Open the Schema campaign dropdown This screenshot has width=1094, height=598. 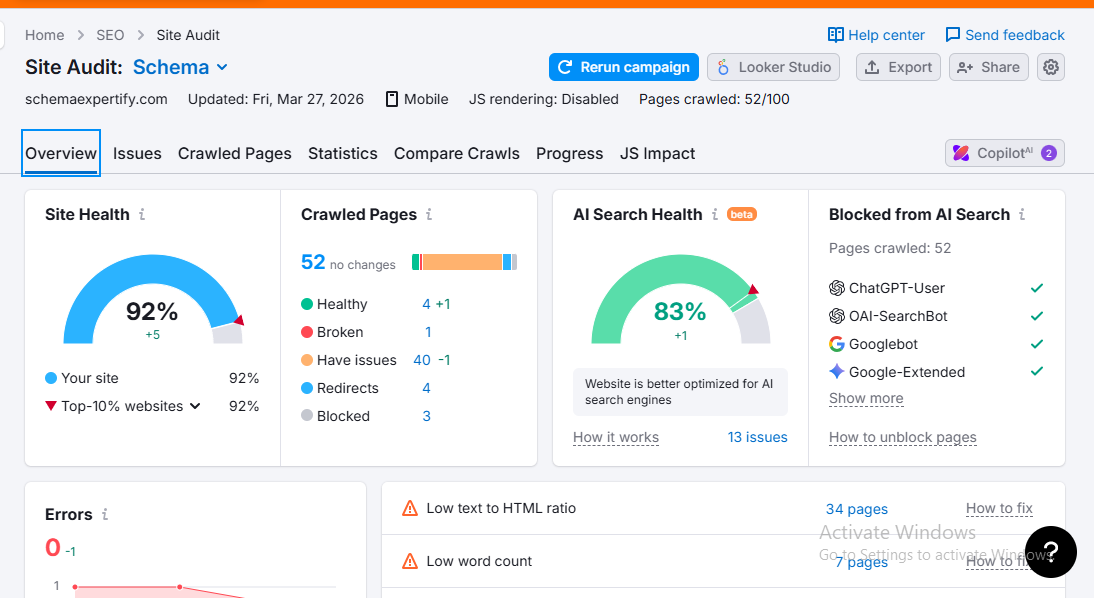180,67
